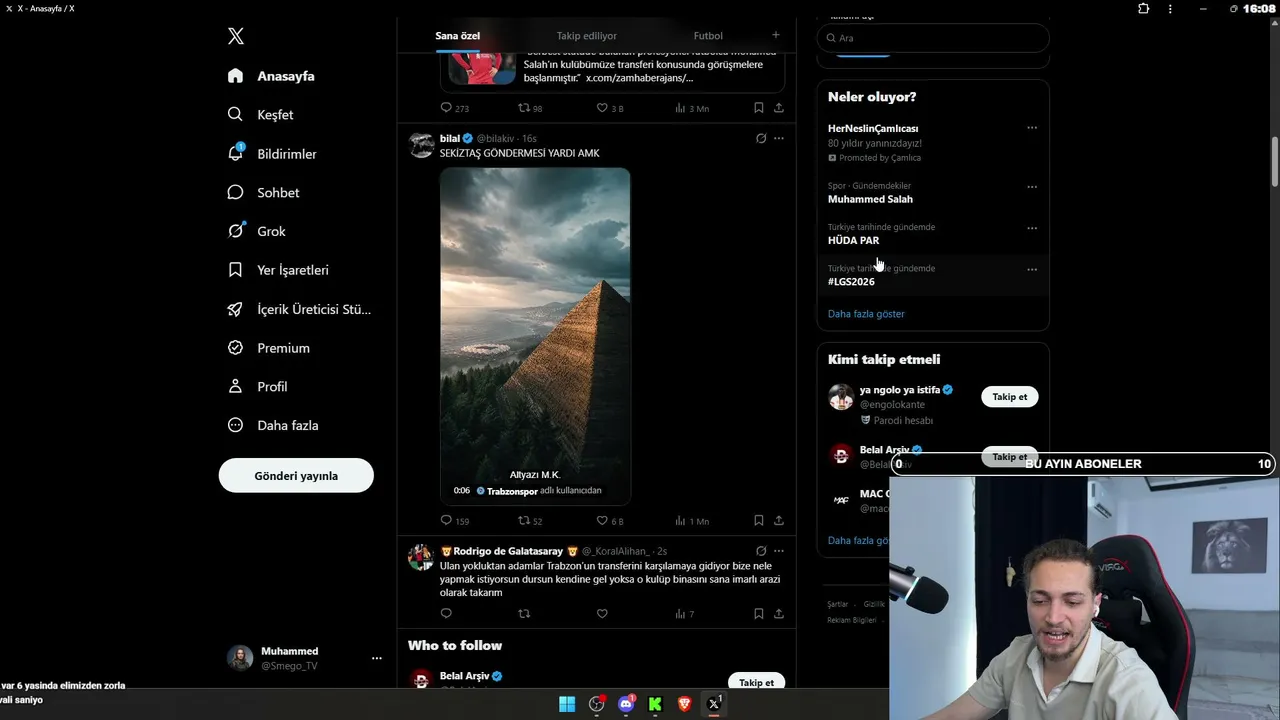Reply to bilal's post with 159 replies
Viewport: 1280px width, 720px height.
(454, 521)
